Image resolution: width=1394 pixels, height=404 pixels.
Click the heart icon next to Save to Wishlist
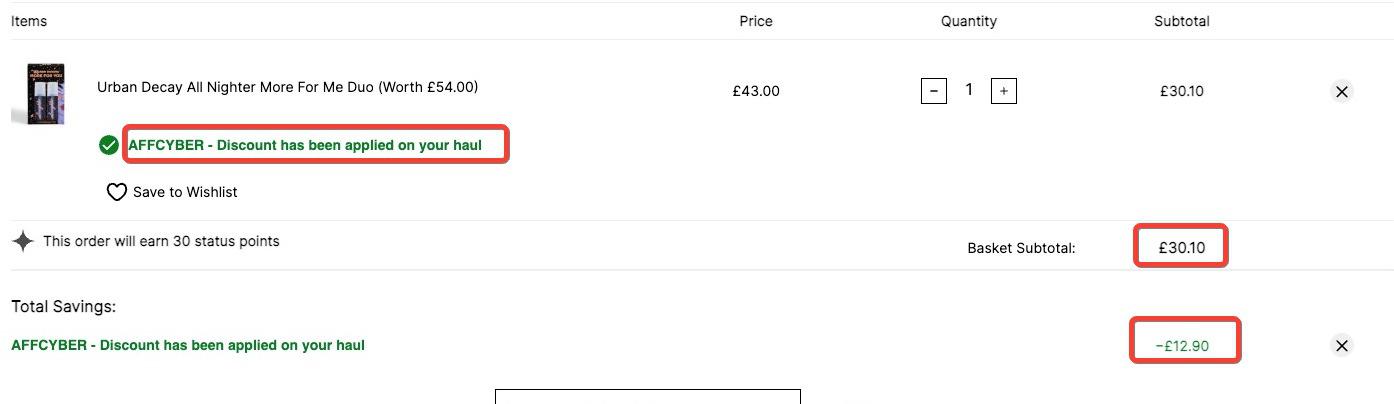pos(117,192)
